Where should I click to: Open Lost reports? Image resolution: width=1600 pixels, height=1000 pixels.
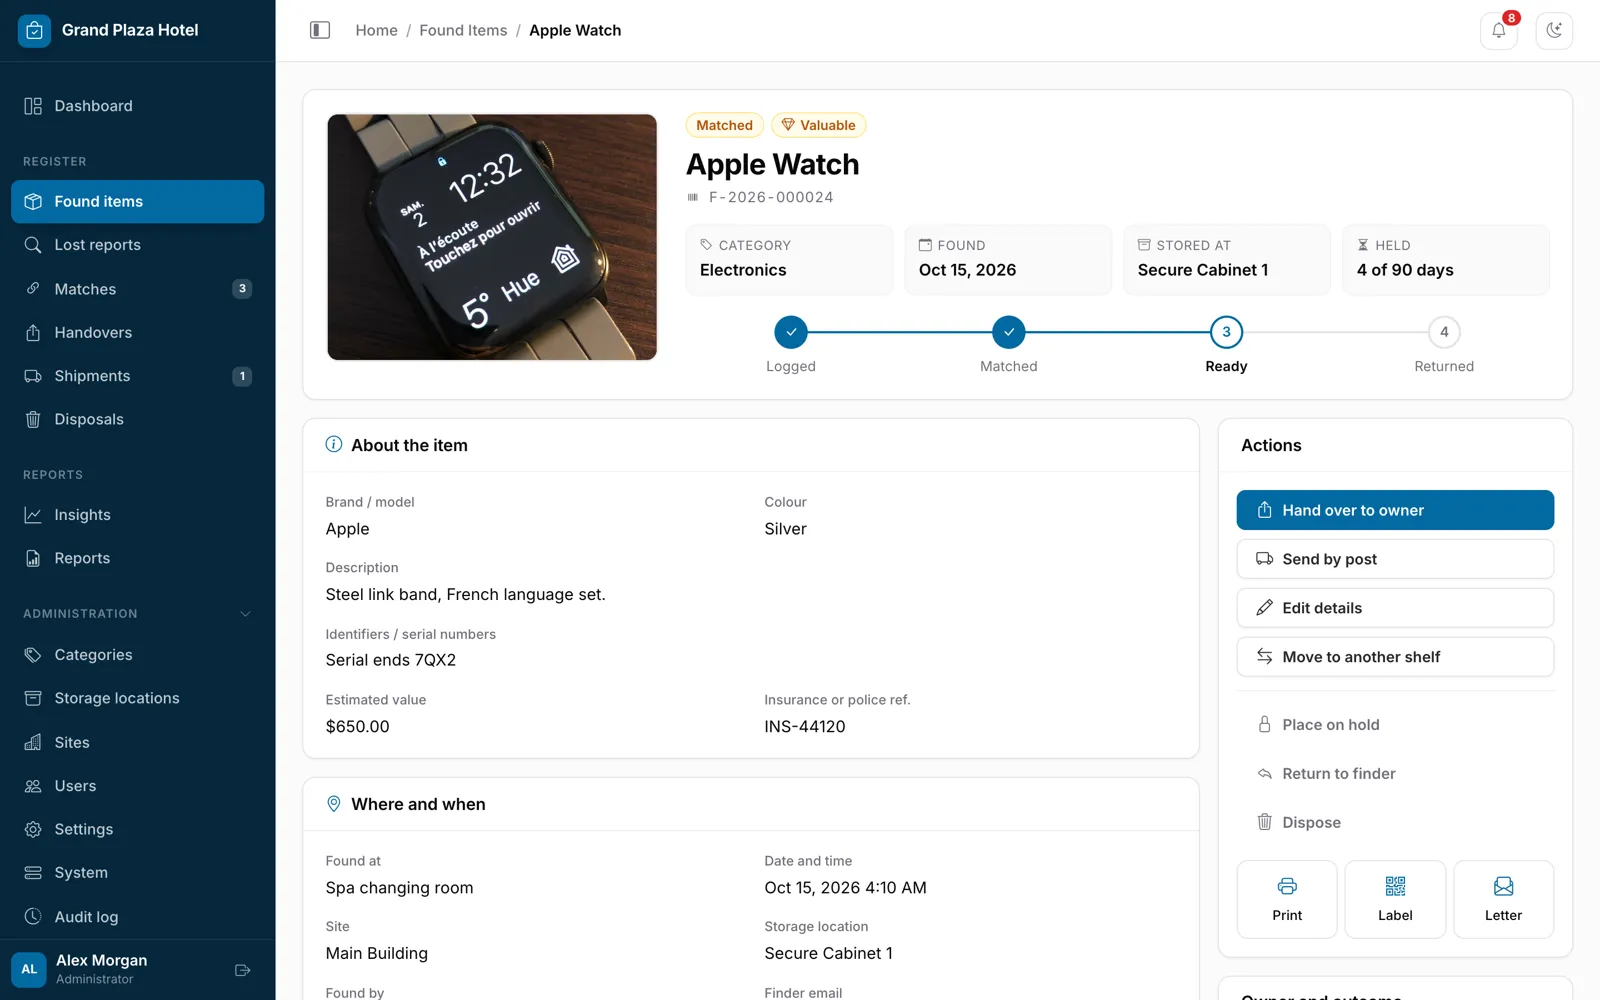click(138, 245)
